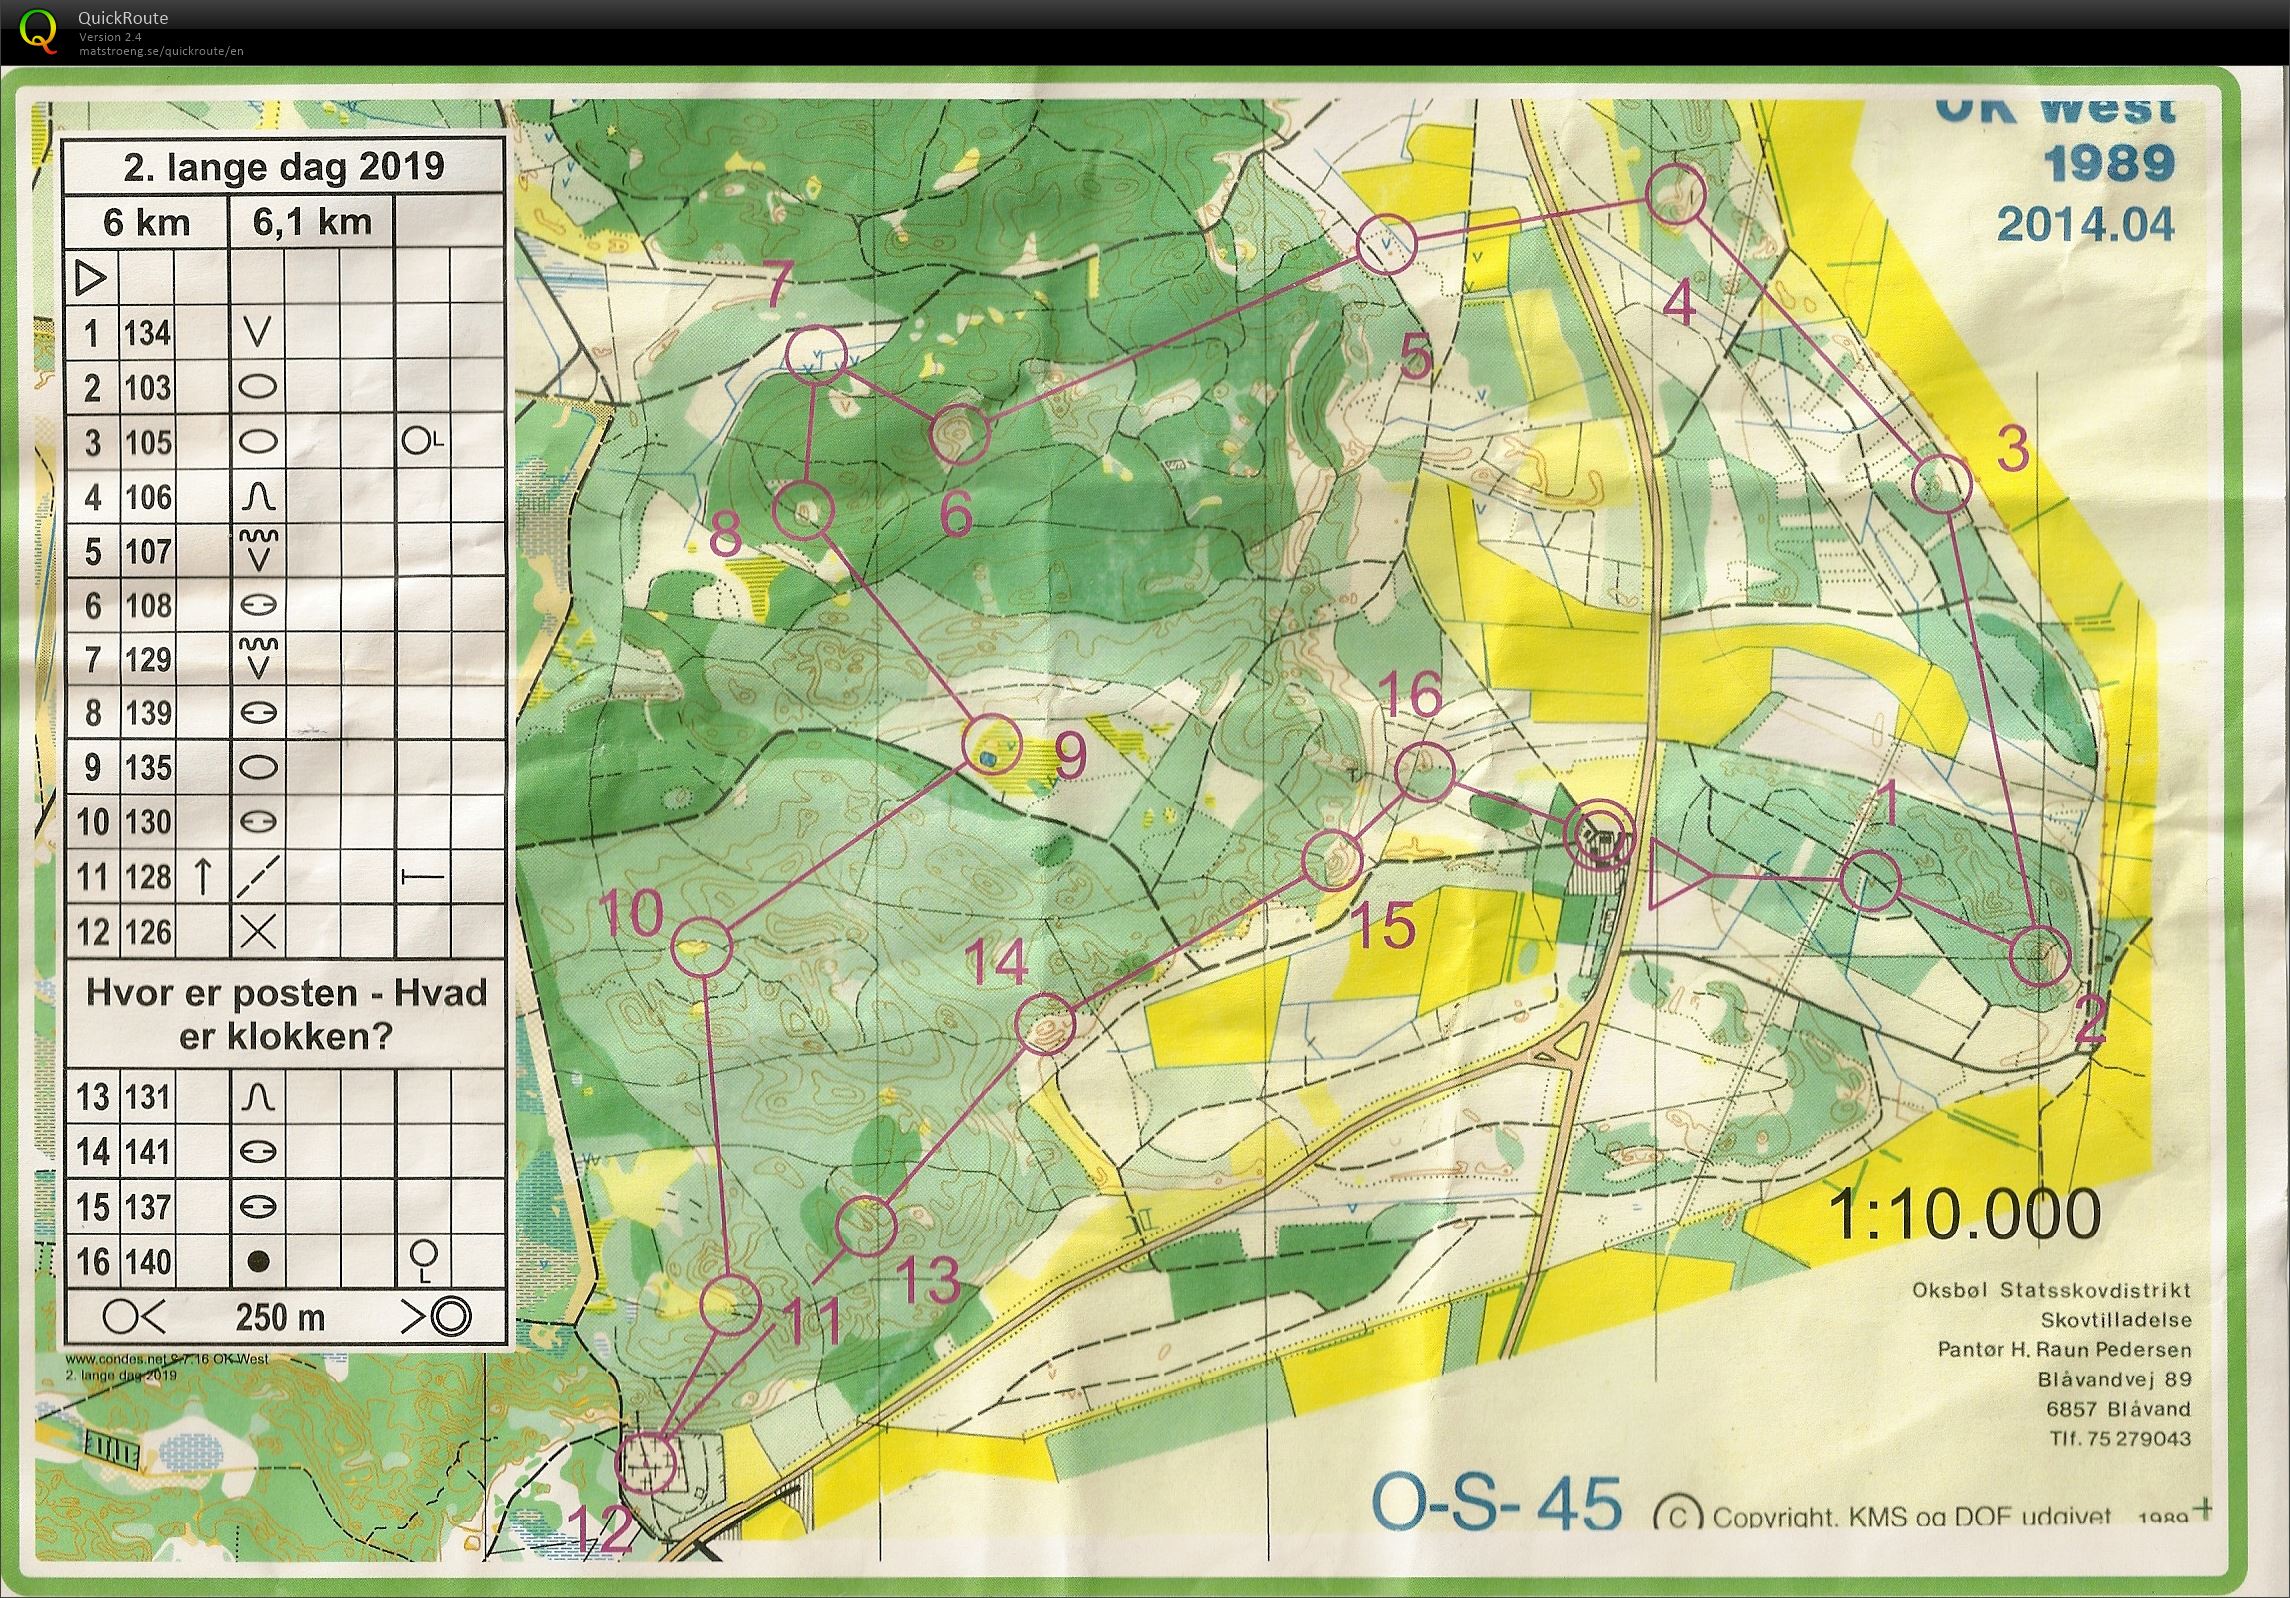
Task: Click the symbol in row 129
Action: [x=258, y=658]
